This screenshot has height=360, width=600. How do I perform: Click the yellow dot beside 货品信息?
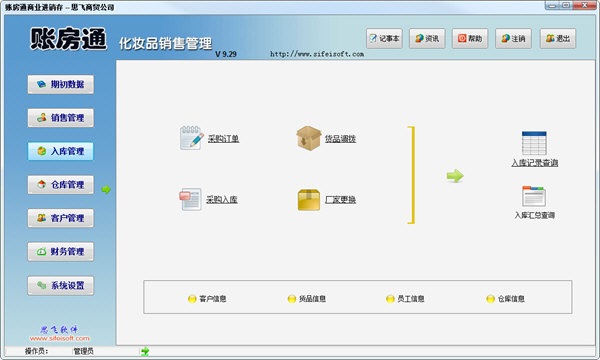point(292,299)
